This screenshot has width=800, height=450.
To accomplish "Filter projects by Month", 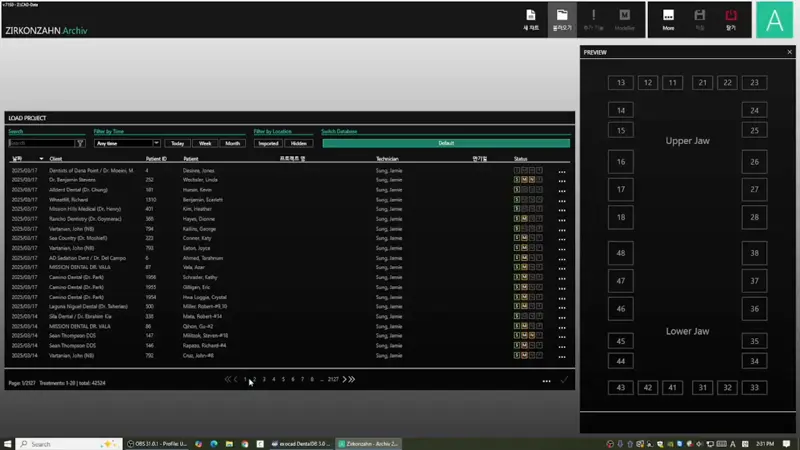I will coord(233,143).
